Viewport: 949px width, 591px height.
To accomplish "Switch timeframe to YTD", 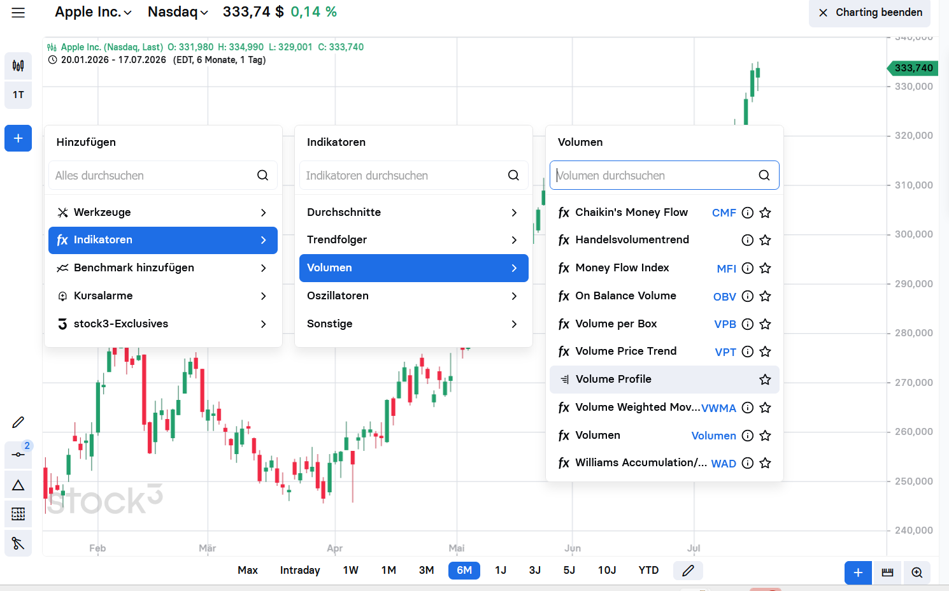I will [648, 570].
